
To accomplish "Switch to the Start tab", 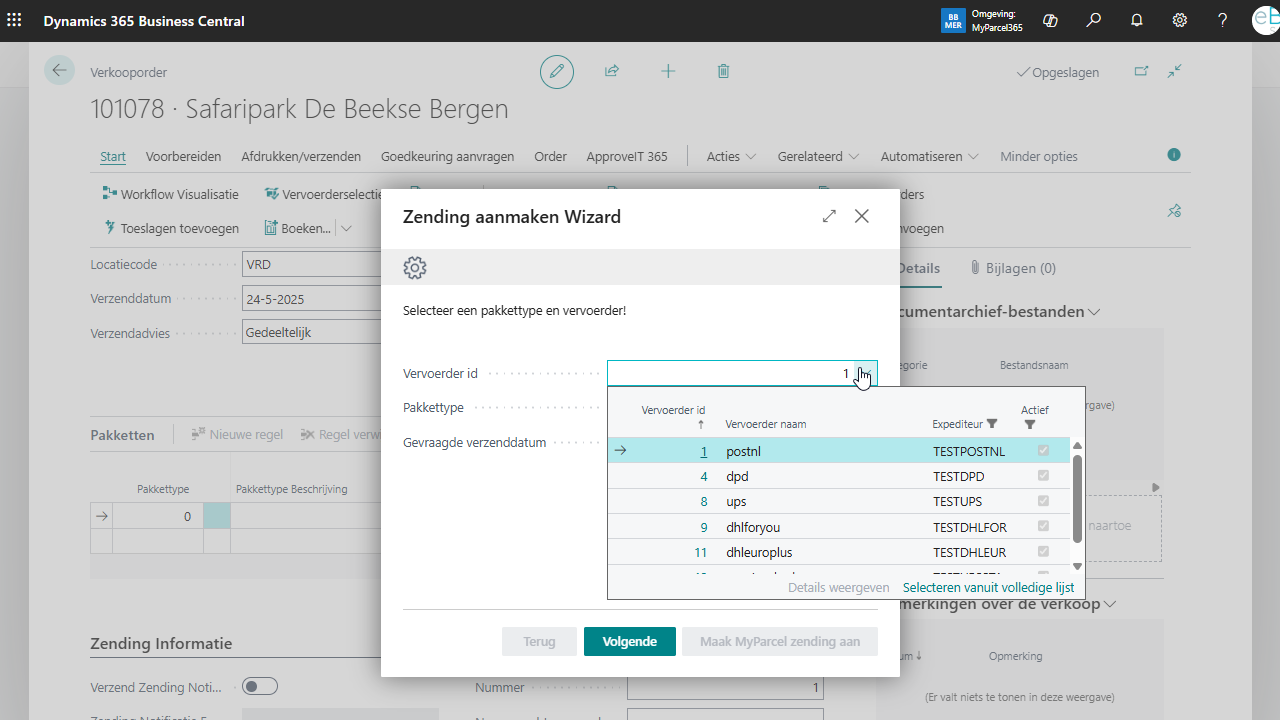I will tap(113, 156).
